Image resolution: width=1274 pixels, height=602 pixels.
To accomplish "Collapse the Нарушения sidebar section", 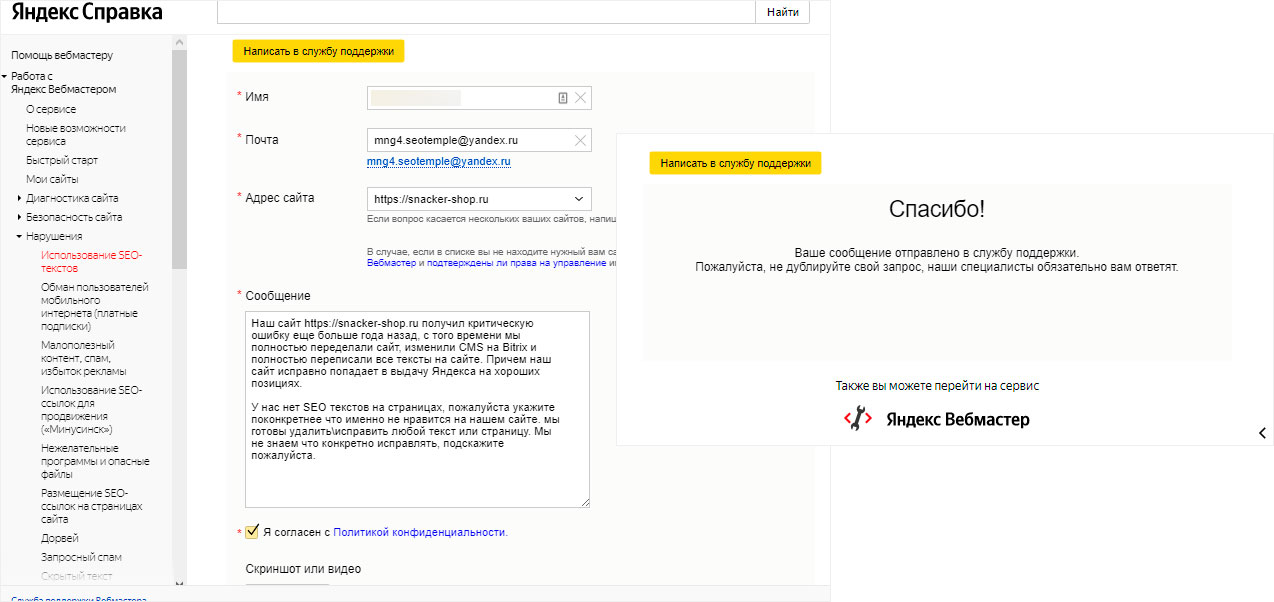I will tap(19, 236).
